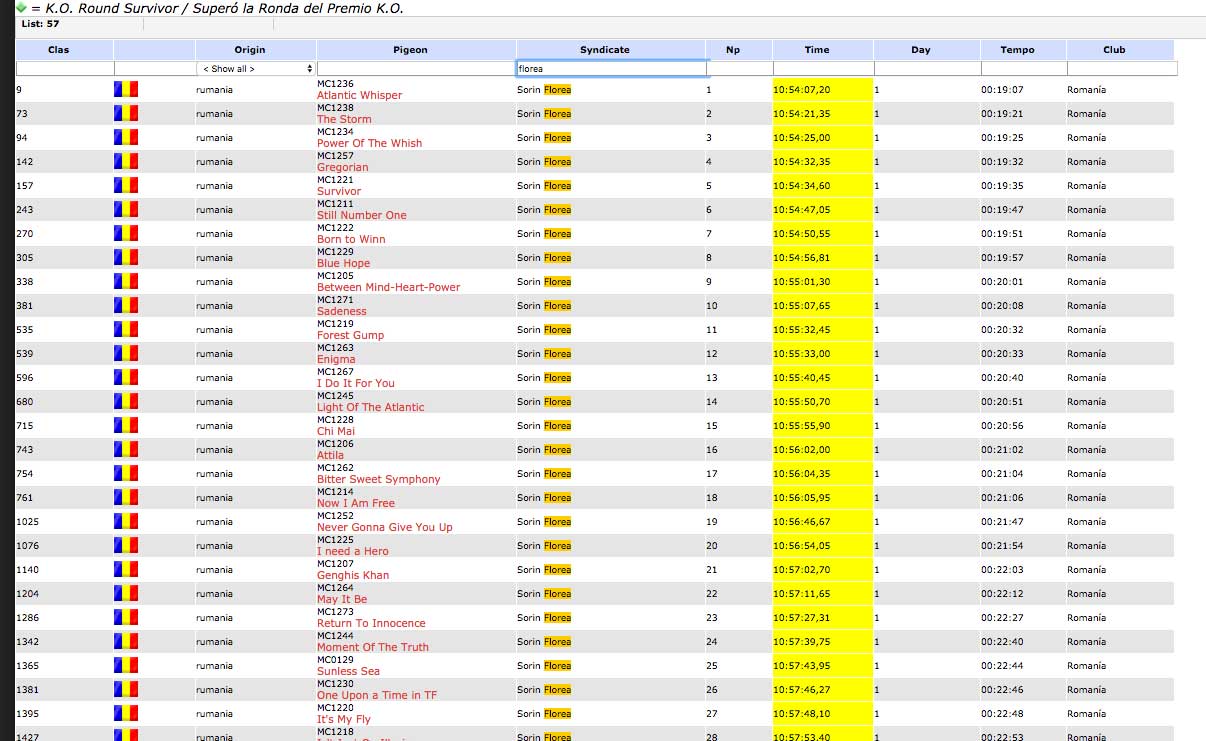Follow the Power Of The Whish link

click(x=369, y=143)
